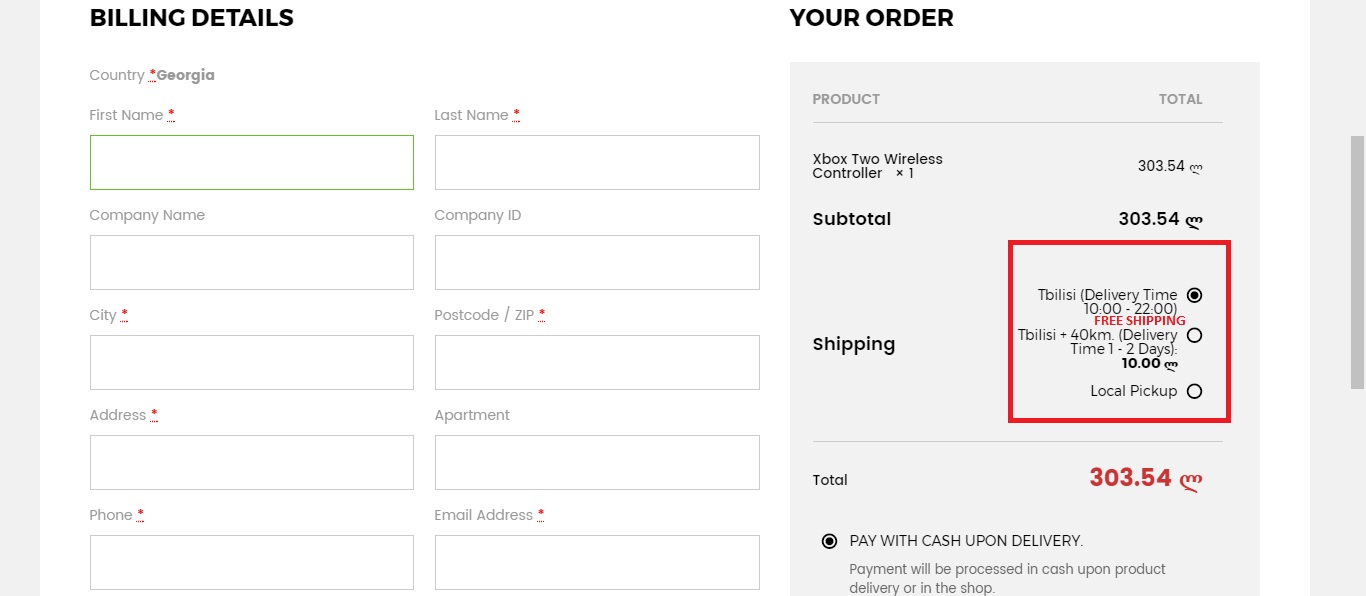Select the Apartment input box
The width and height of the screenshot is (1366, 596).
[597, 462]
